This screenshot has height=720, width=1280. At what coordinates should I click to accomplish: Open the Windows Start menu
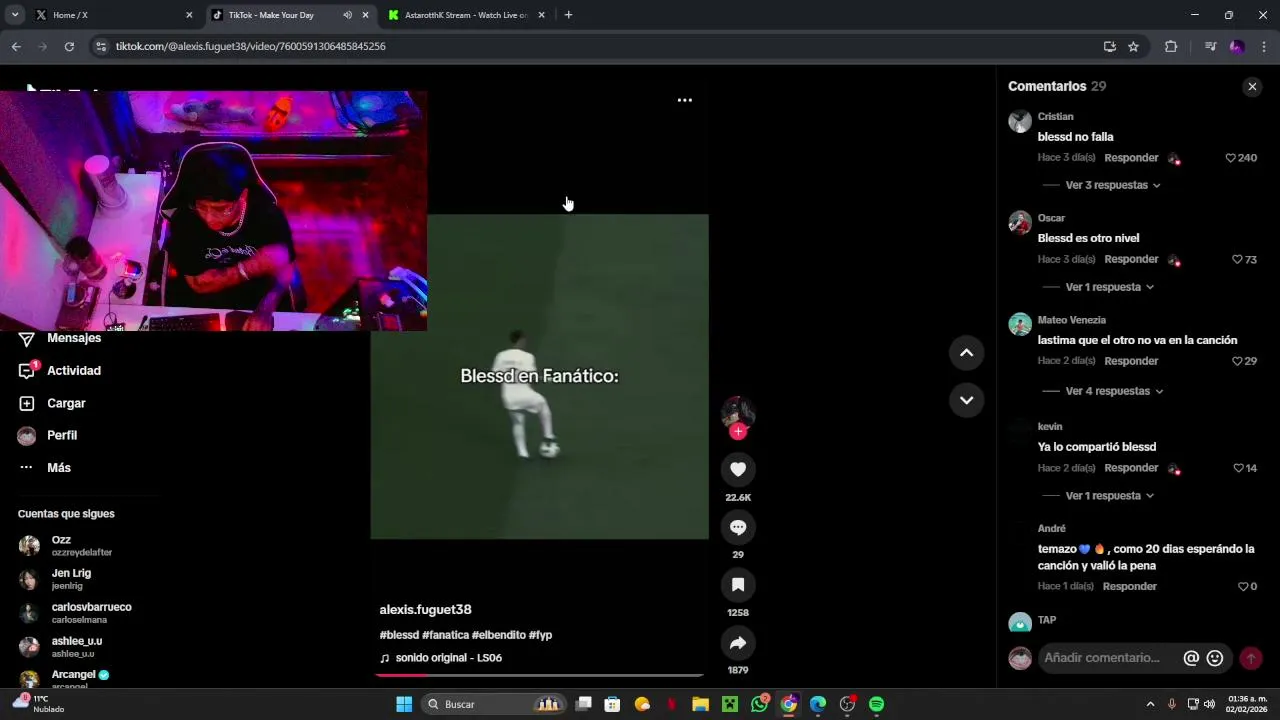pos(404,704)
